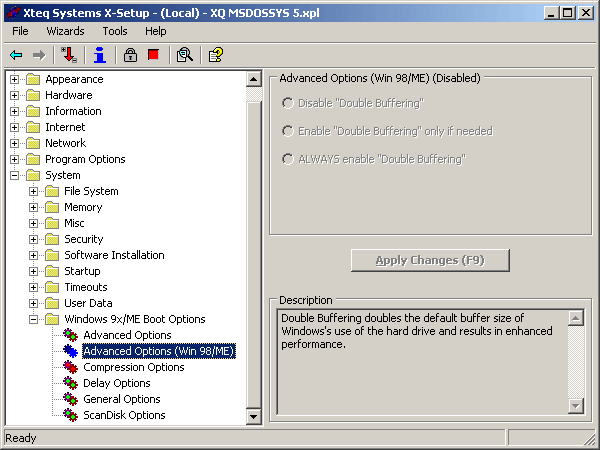
Task: Select the Timeouts tree item
Action: click(x=86, y=287)
